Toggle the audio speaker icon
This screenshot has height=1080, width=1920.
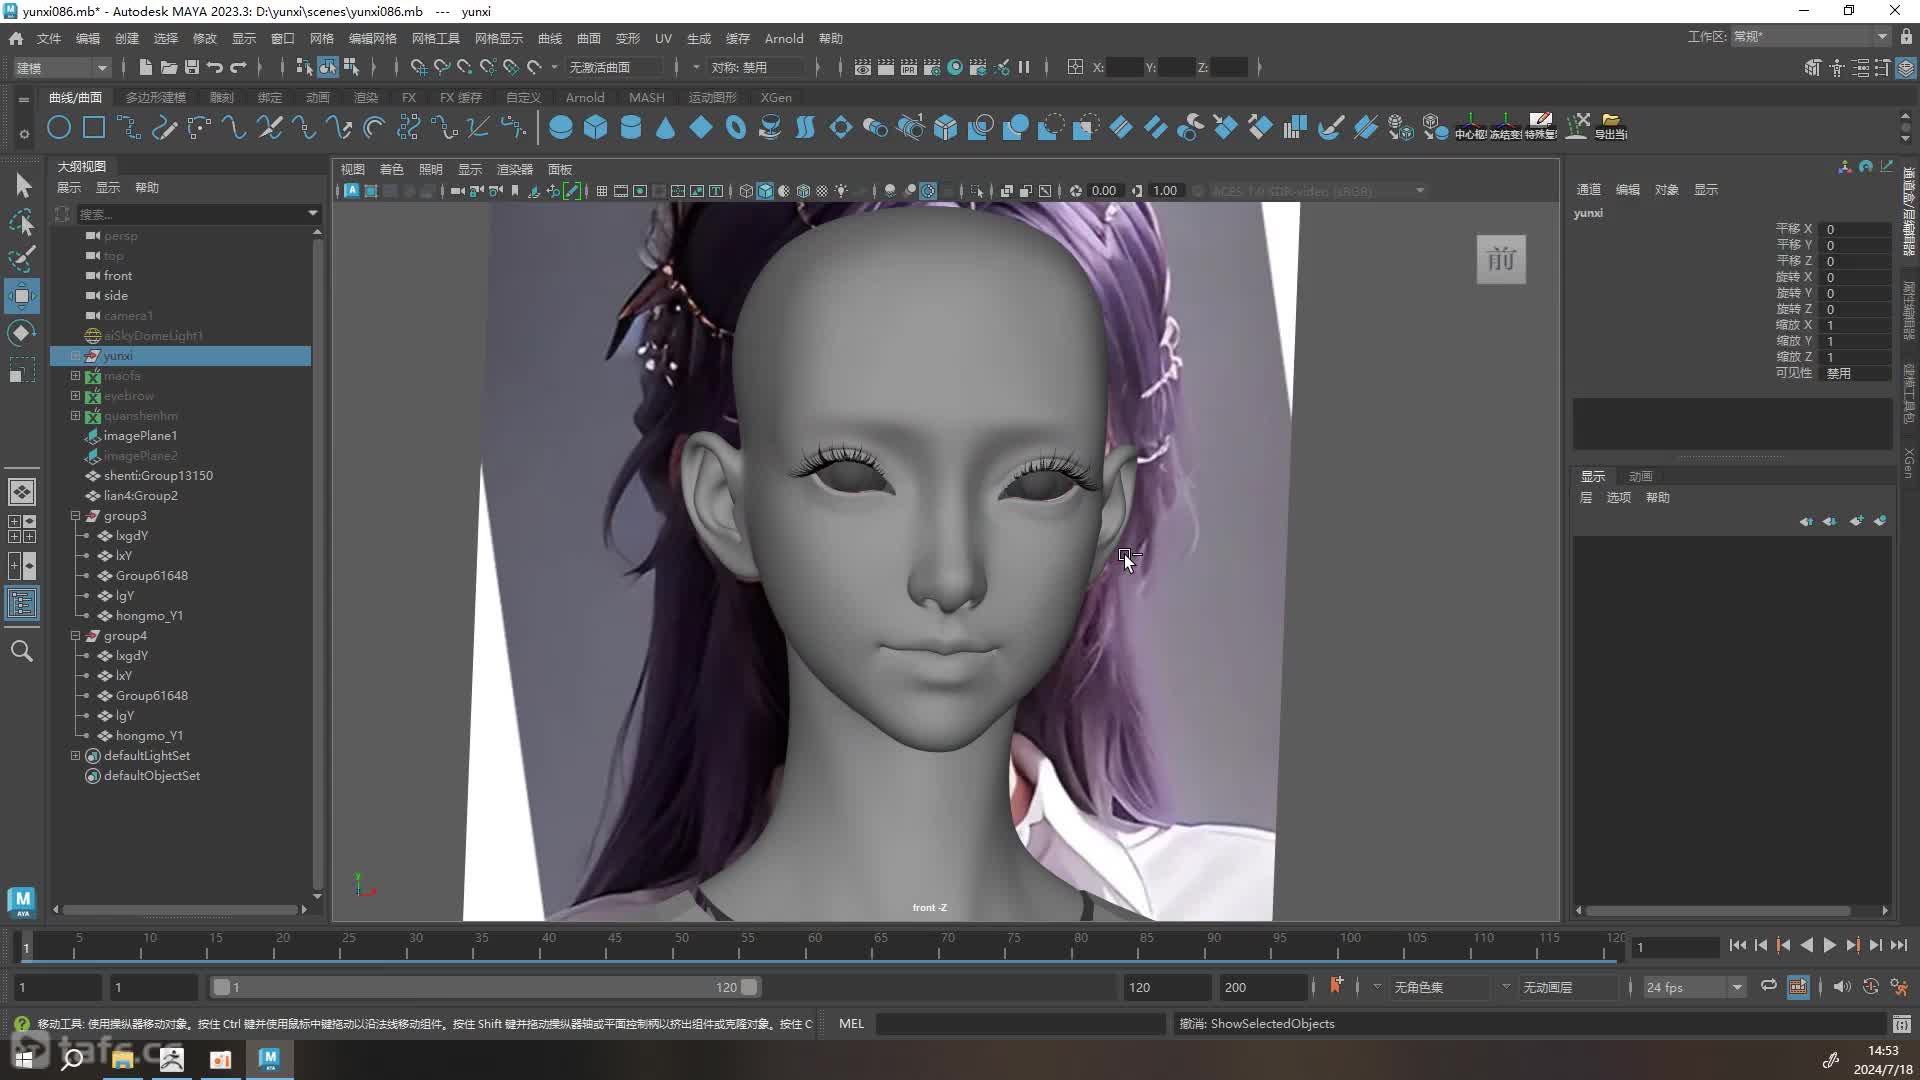tap(1842, 987)
